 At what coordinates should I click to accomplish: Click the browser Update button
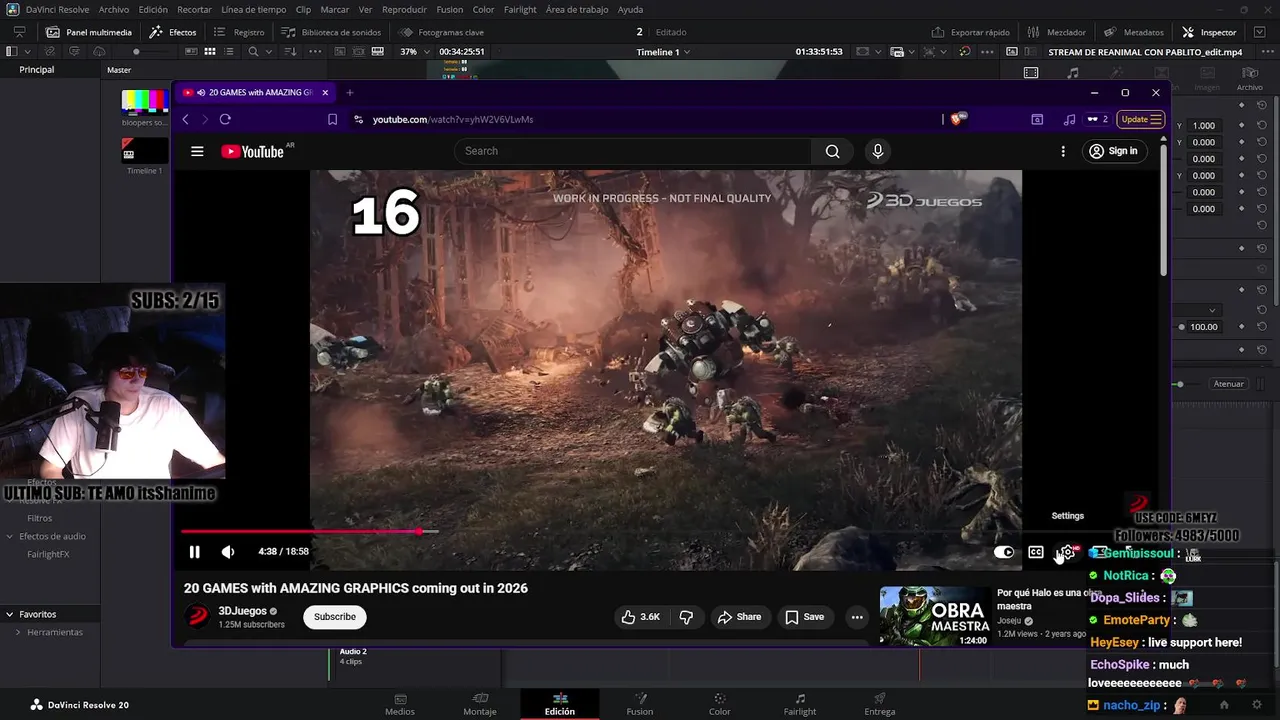[x=1141, y=119]
